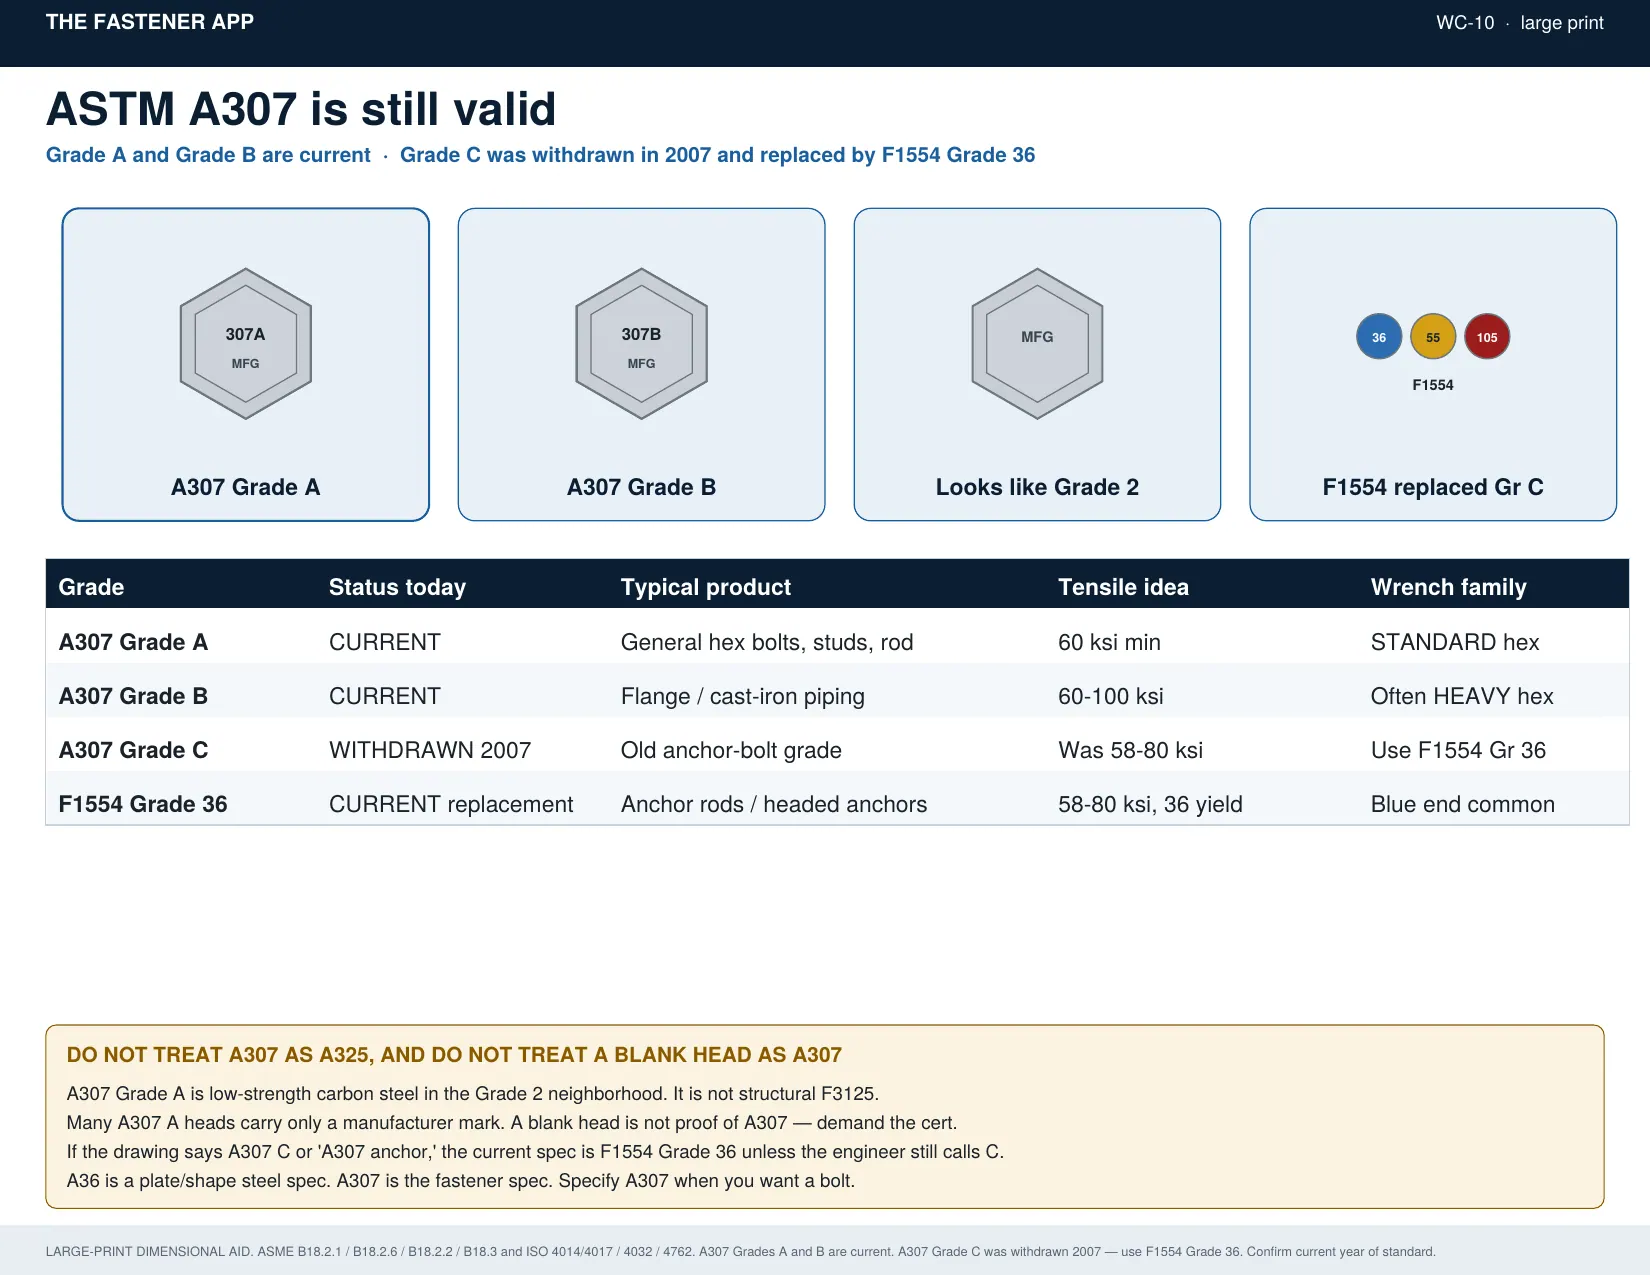
Task: Click the STANDARD hex cell
Action: coord(1455,642)
